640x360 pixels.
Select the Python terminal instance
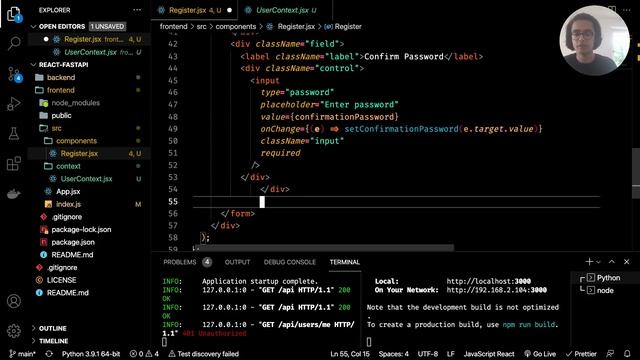click(x=604, y=278)
